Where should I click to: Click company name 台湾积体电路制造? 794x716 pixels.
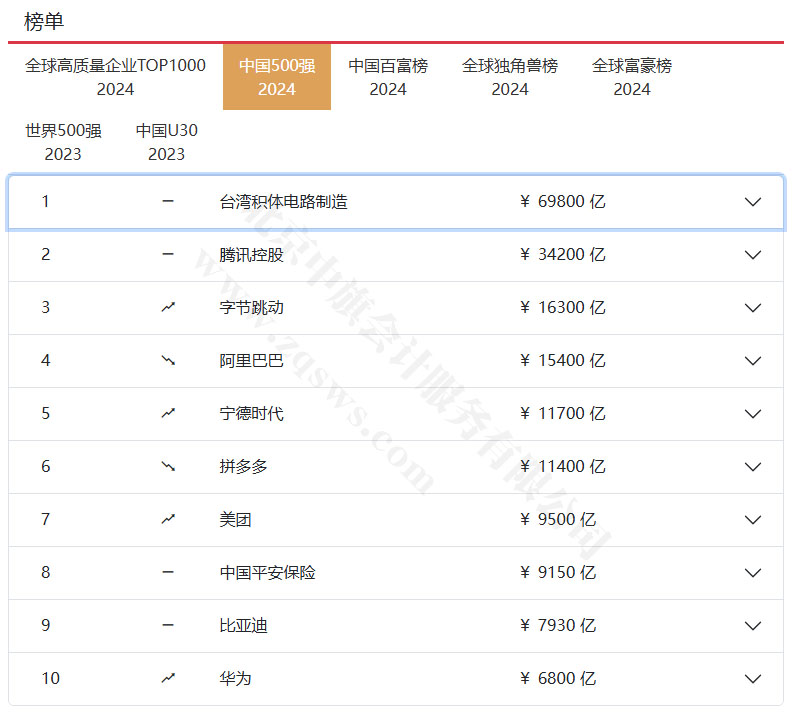[x=284, y=202]
